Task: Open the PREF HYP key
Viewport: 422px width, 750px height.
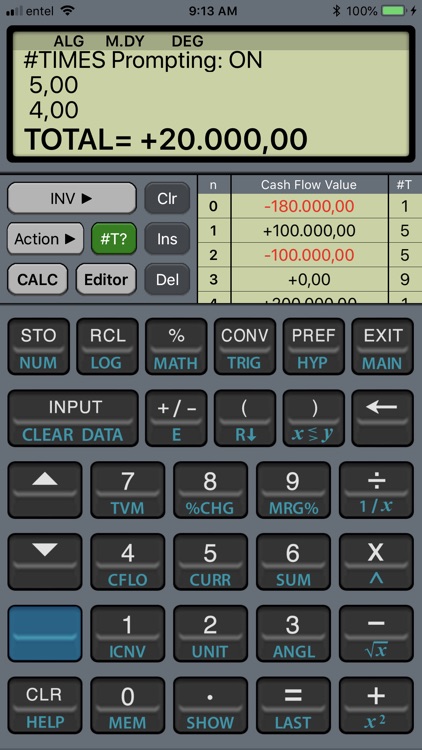Action: (313, 346)
